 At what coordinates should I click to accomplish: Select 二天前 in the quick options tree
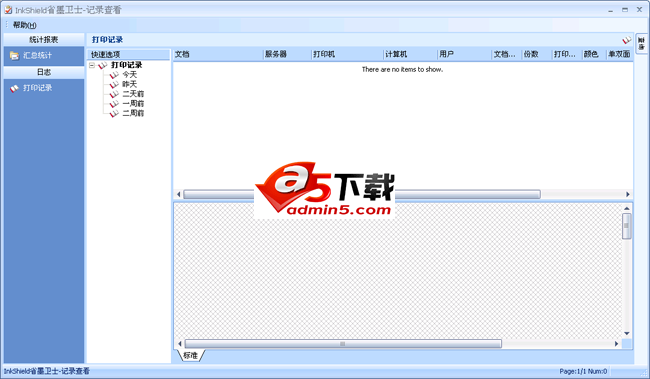coord(133,94)
